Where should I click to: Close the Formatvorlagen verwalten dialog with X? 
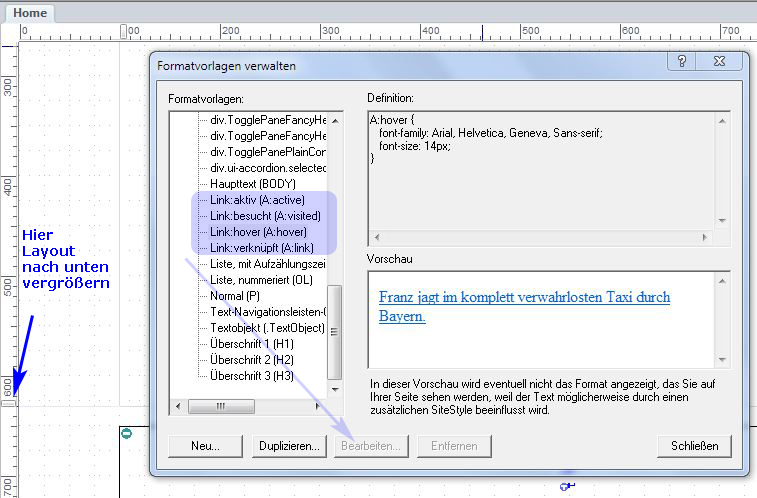(718, 62)
